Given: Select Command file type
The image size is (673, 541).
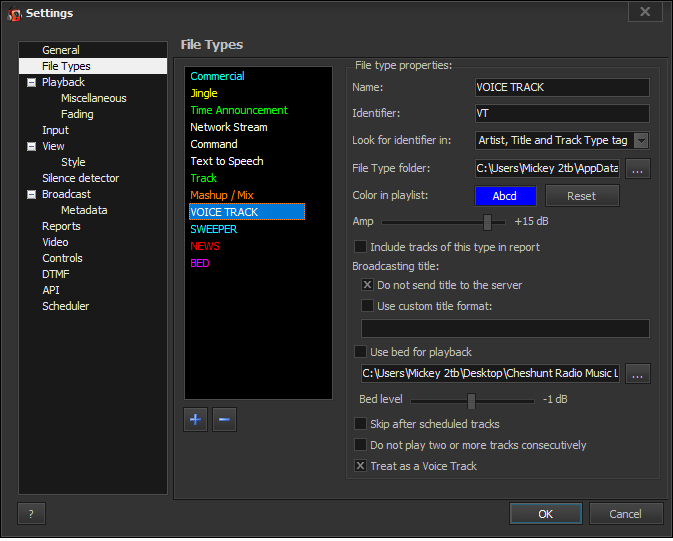Looking at the screenshot, I should click(x=214, y=144).
